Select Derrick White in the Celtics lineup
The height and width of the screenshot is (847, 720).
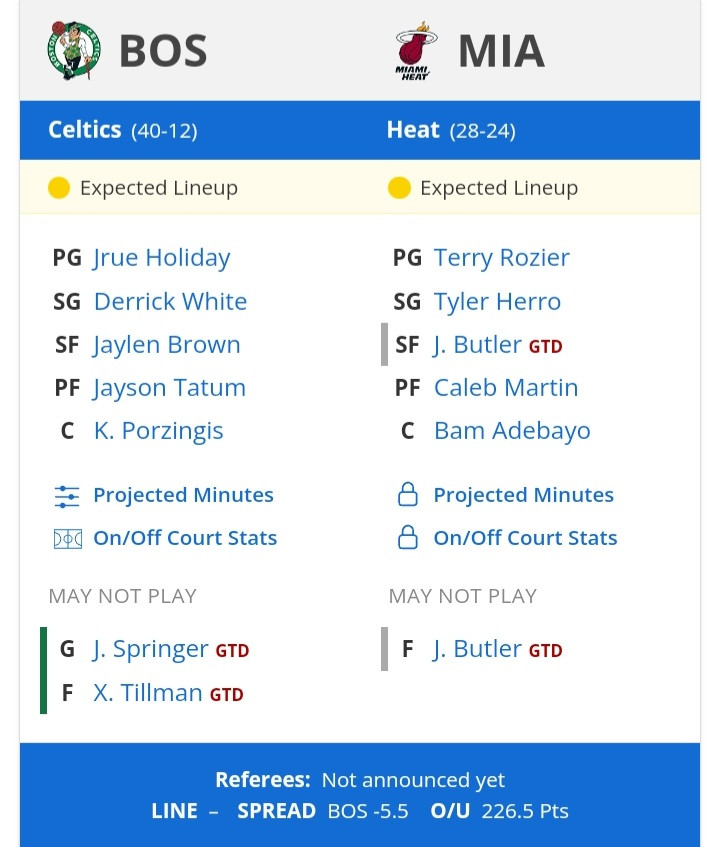pos(170,301)
